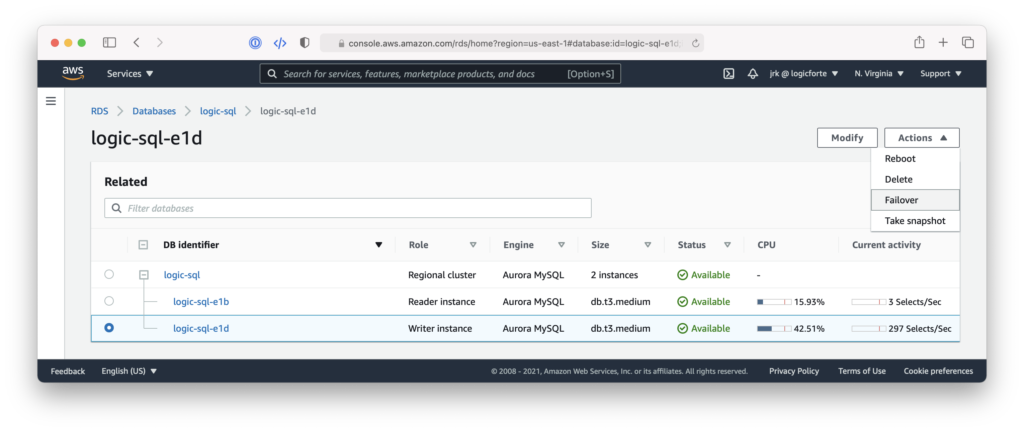Open the Support dropdown
This screenshot has height=432, width=1024.
(941, 74)
